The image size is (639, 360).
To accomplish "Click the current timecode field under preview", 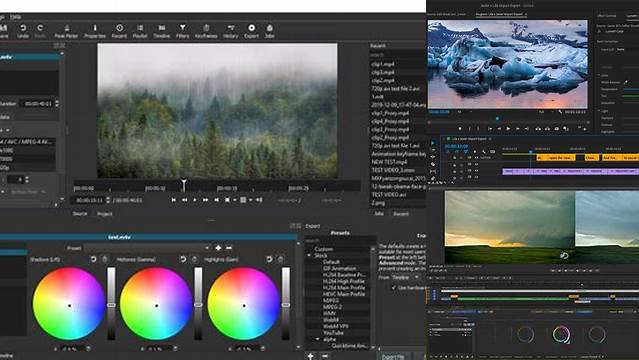I will point(89,200).
